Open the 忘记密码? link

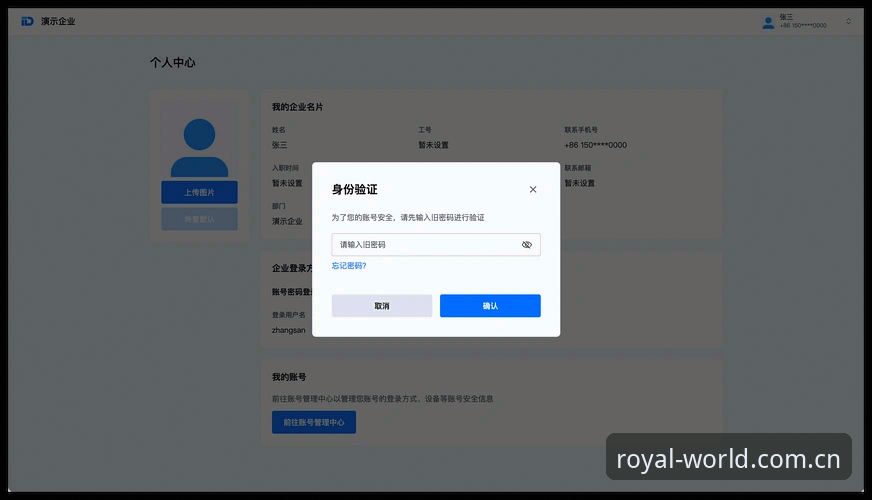pos(349,266)
